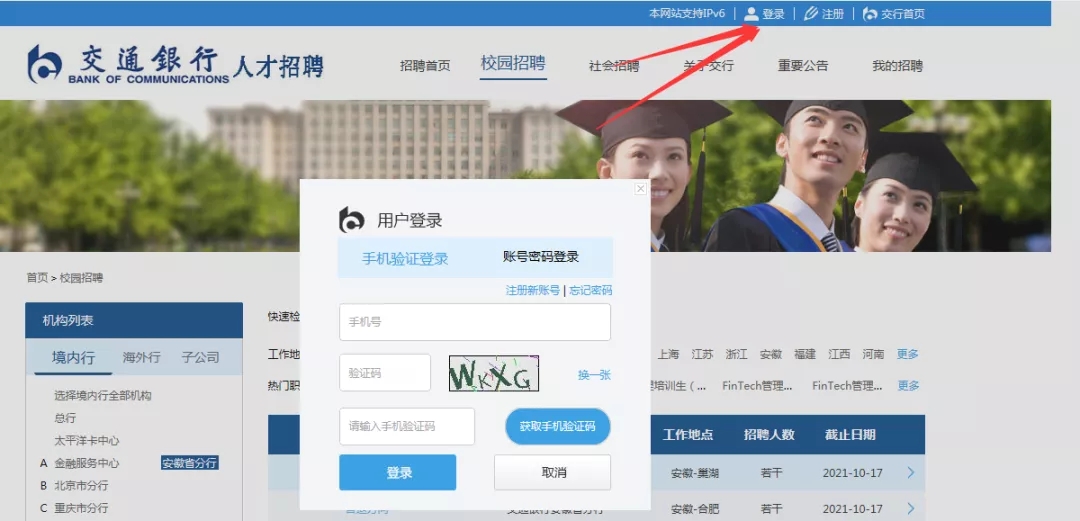1080x521 pixels.
Task: Click the 工作地点 column header
Action: click(687, 435)
